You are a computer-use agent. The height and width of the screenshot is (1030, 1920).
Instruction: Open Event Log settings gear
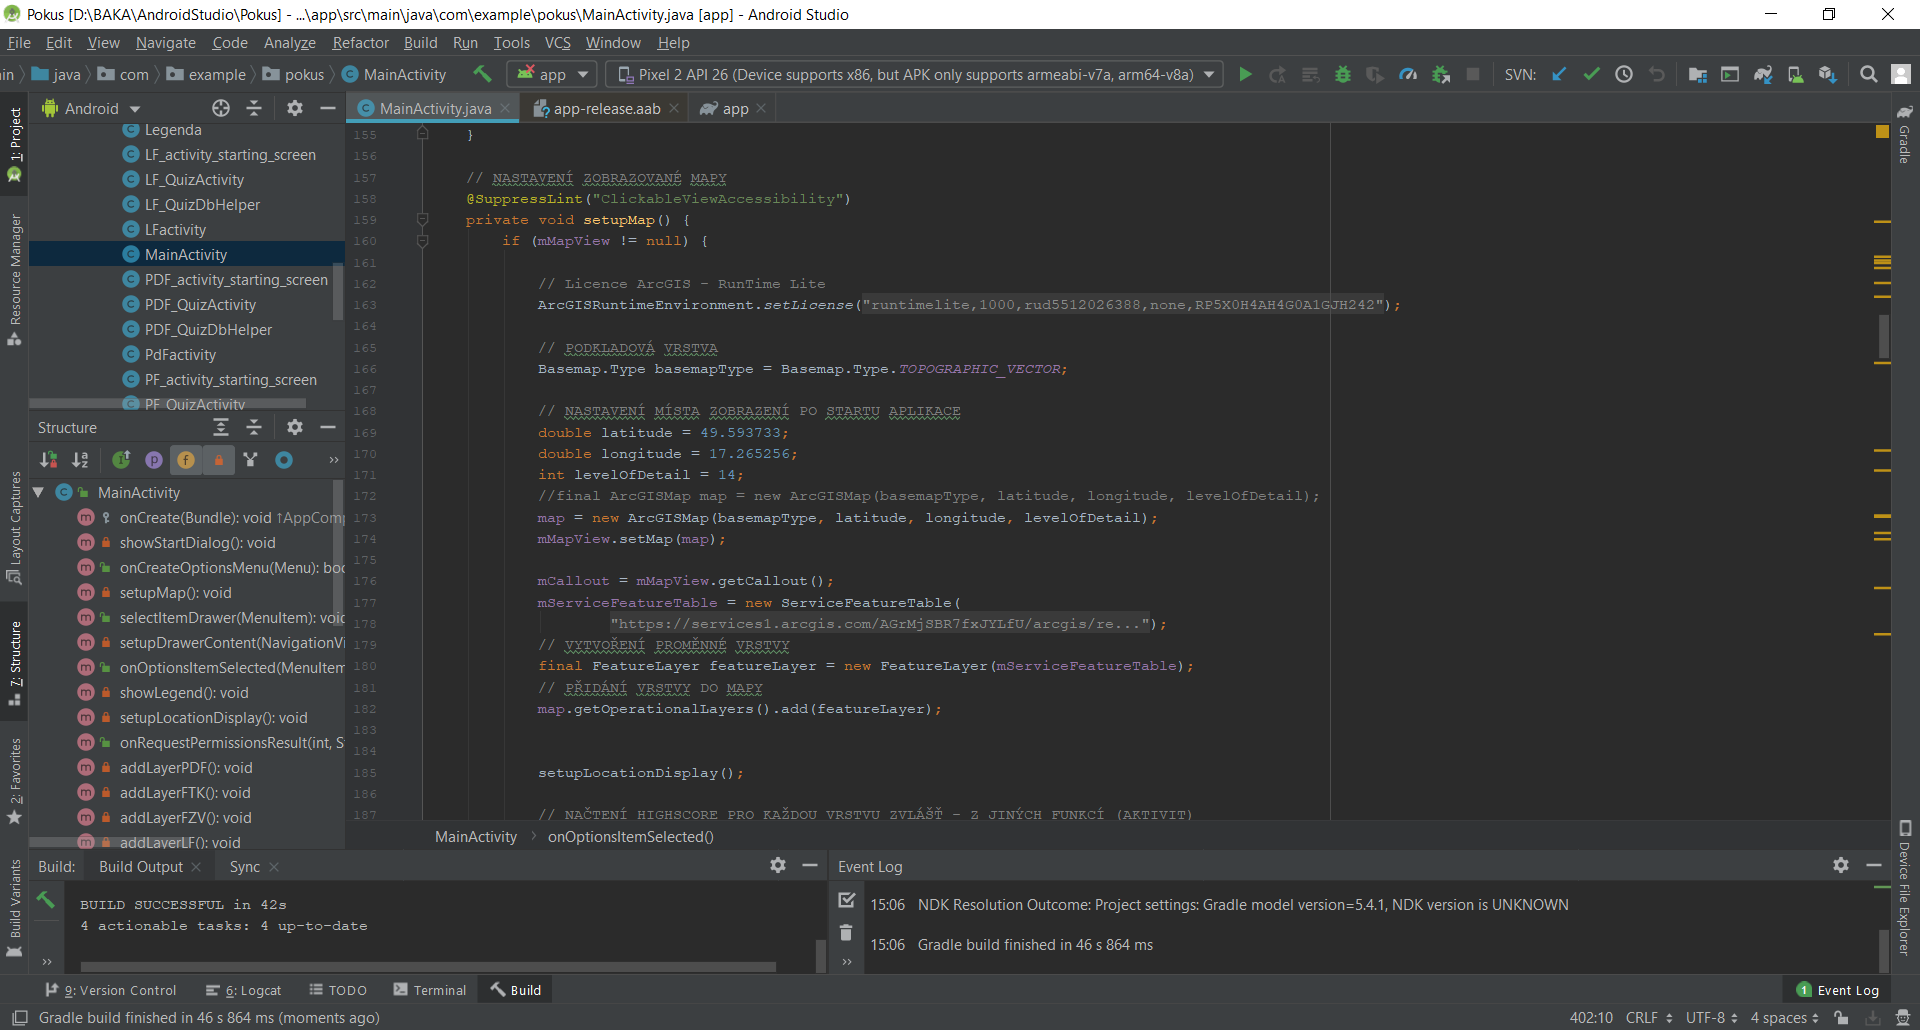[x=1841, y=865]
